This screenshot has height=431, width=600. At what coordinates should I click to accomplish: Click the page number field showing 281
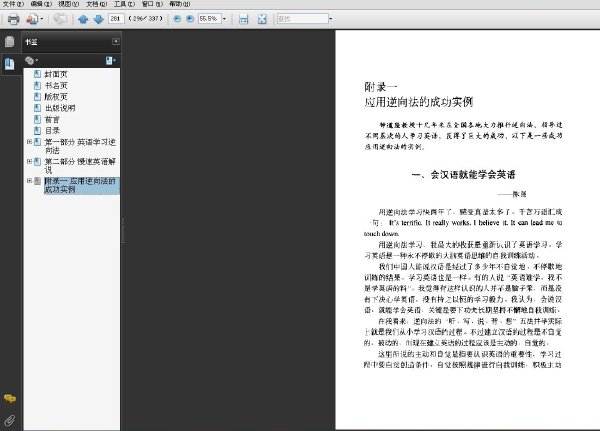click(116, 18)
